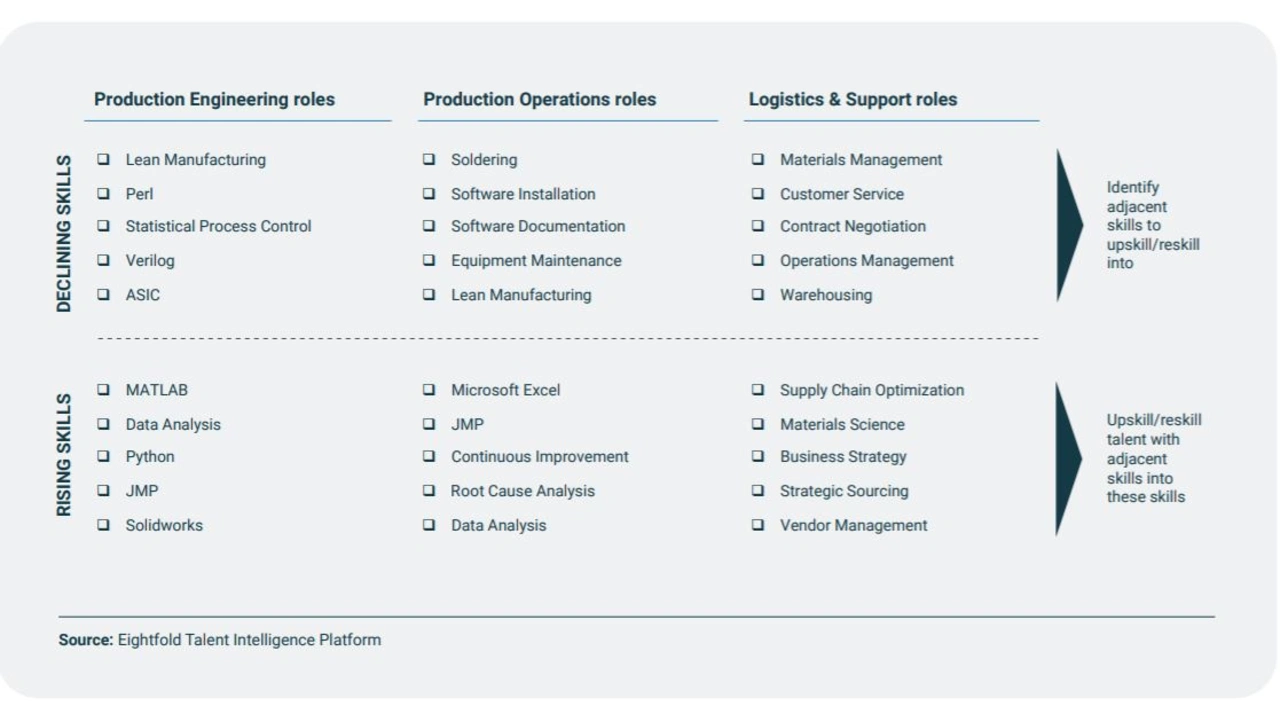The width and height of the screenshot is (1280, 714).
Task: Check the Solidworks checkbox
Action: click(x=104, y=524)
